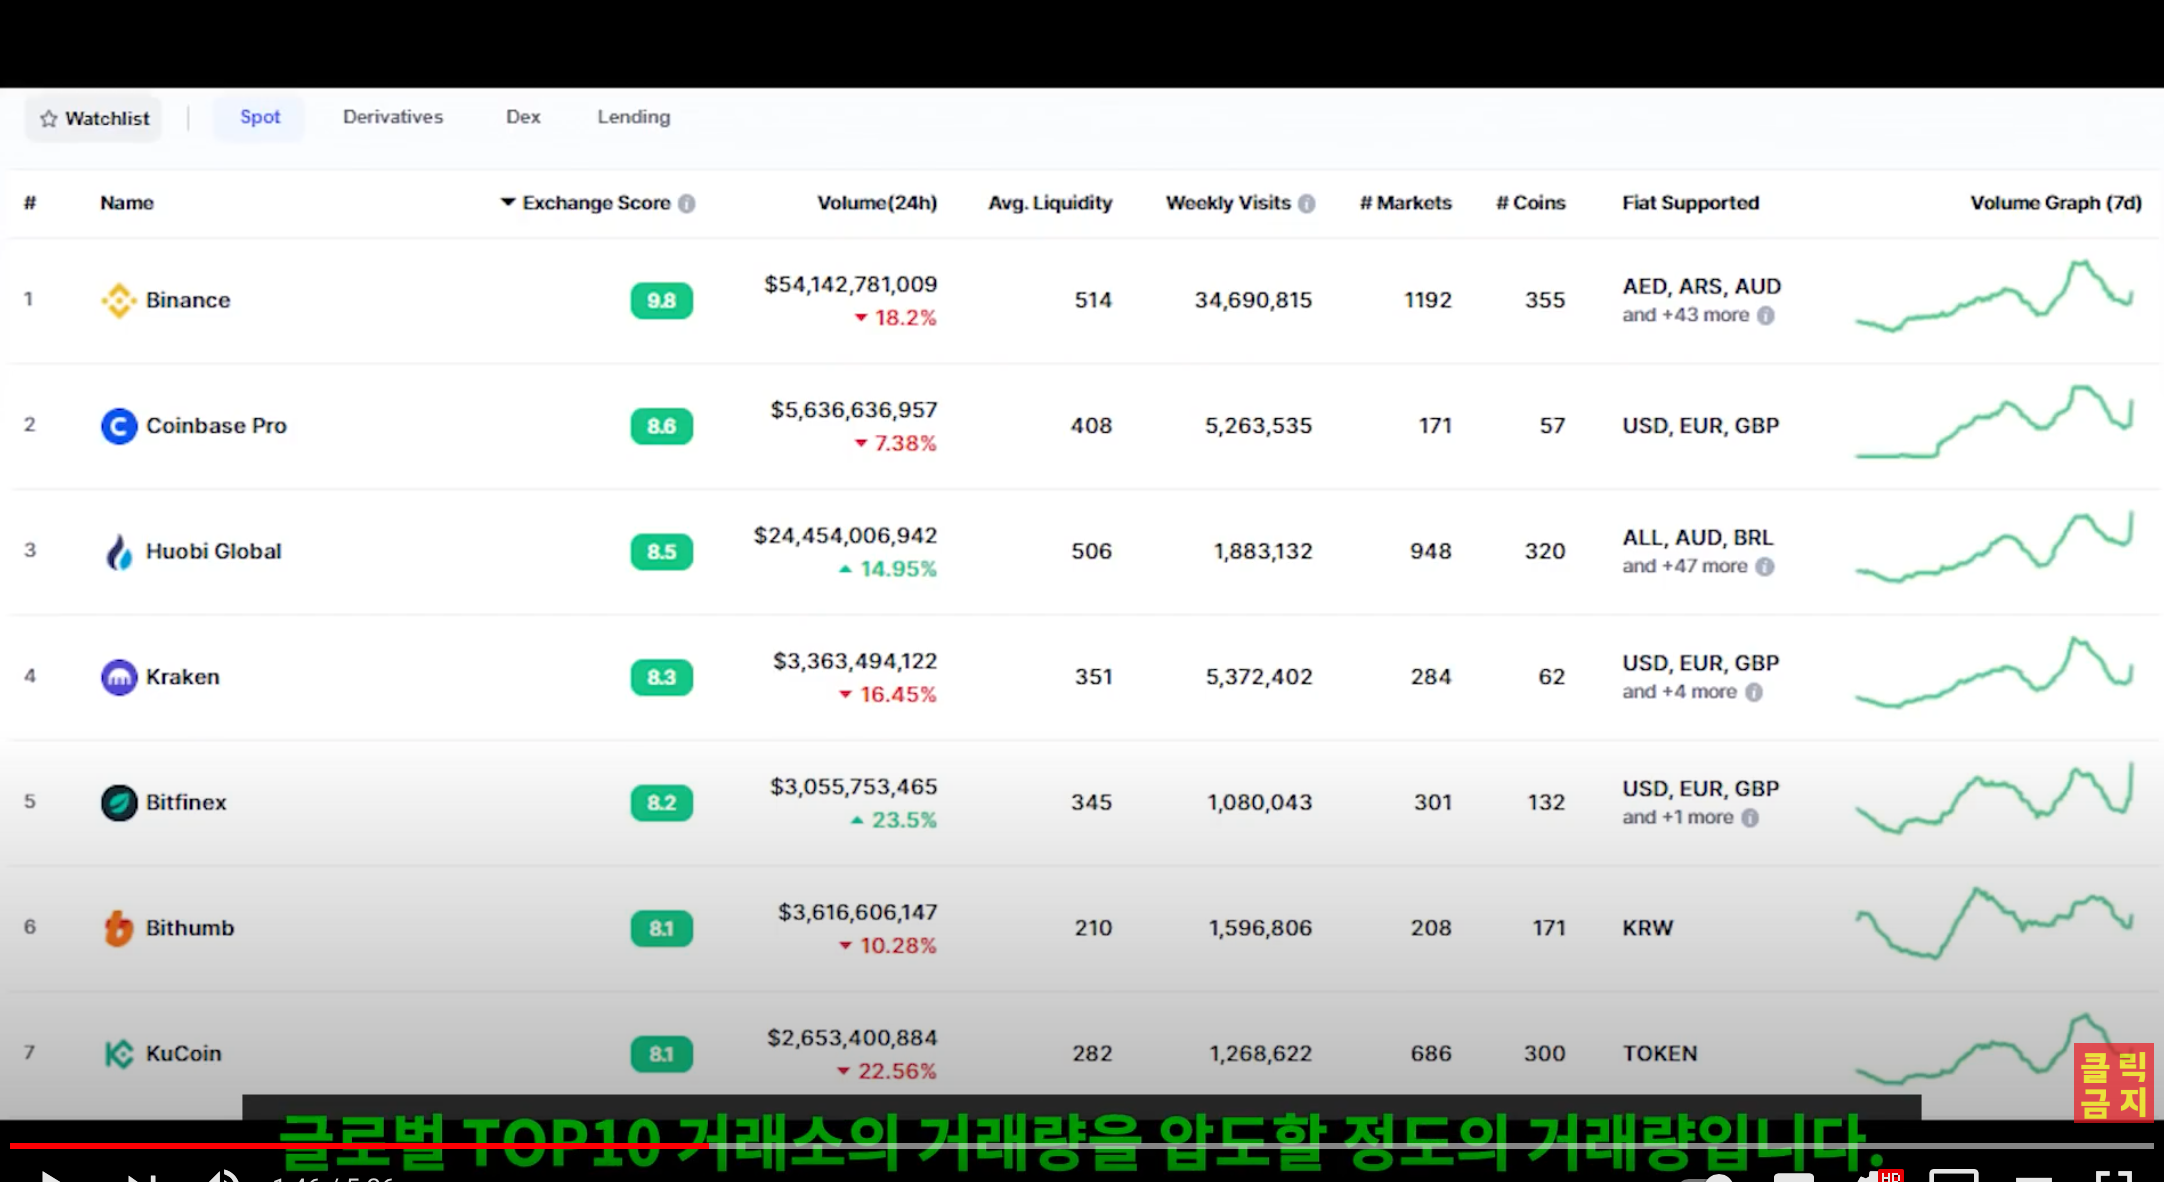Open the Kraken exchange link
Viewport: 2164px width, 1182px height.
tap(183, 677)
